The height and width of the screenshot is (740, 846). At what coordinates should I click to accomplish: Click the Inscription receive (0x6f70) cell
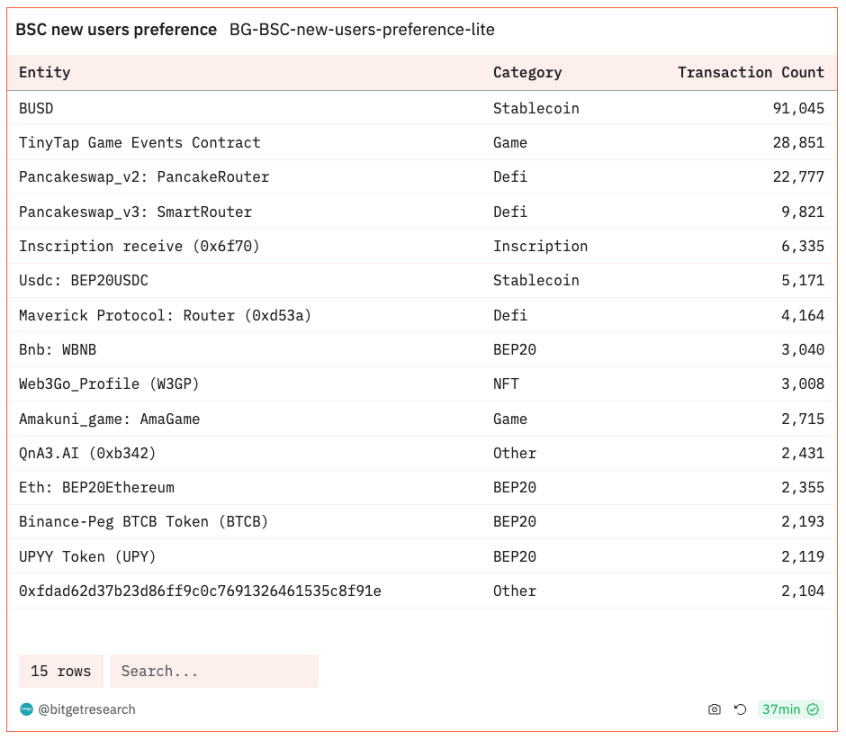139,246
